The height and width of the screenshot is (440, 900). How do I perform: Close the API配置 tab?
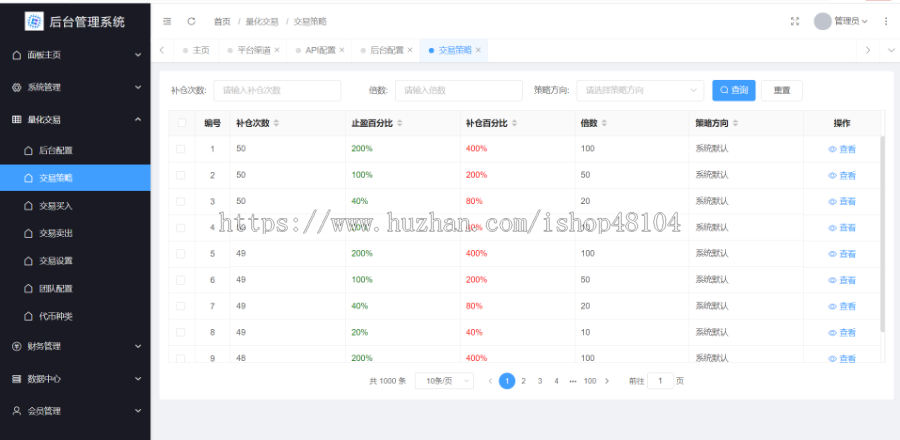coord(342,50)
